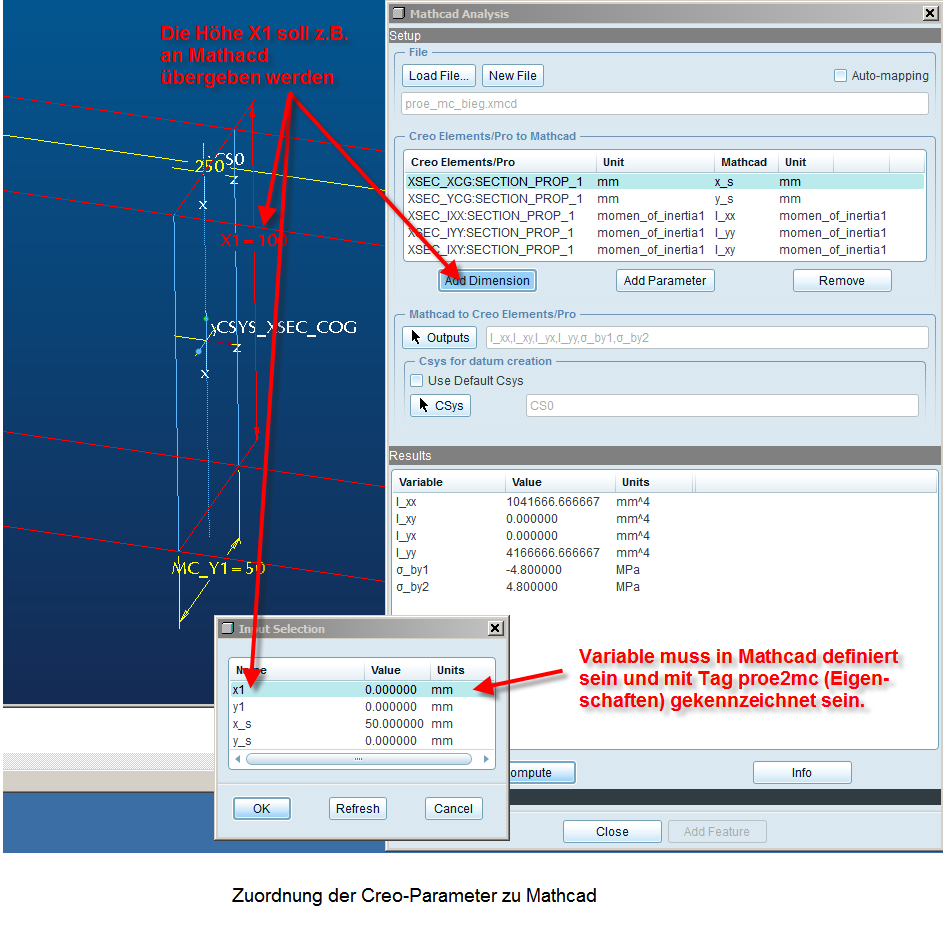Click the Remove button

click(841, 280)
